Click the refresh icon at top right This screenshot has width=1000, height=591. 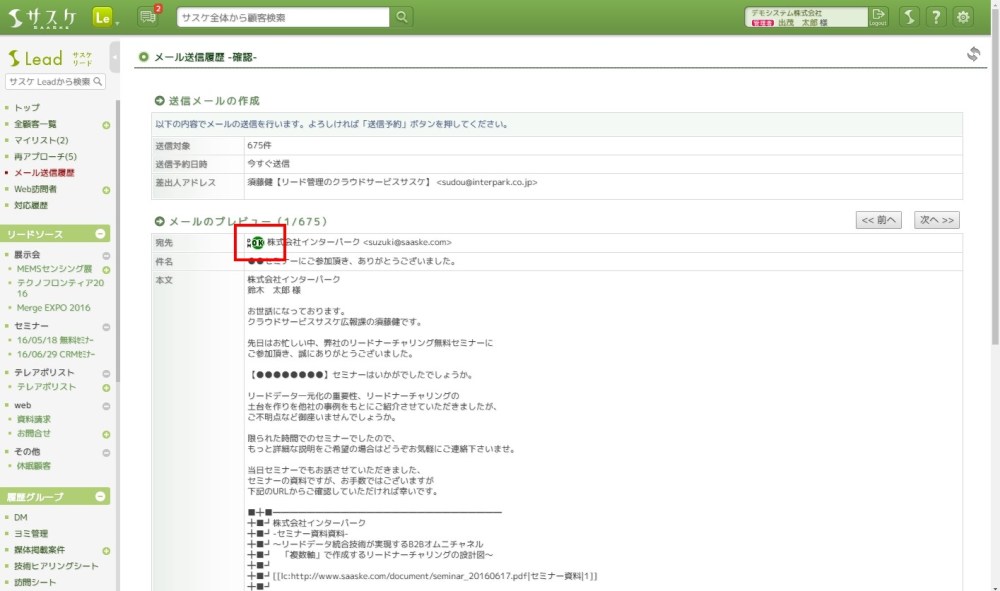pyautogui.click(x=973, y=55)
